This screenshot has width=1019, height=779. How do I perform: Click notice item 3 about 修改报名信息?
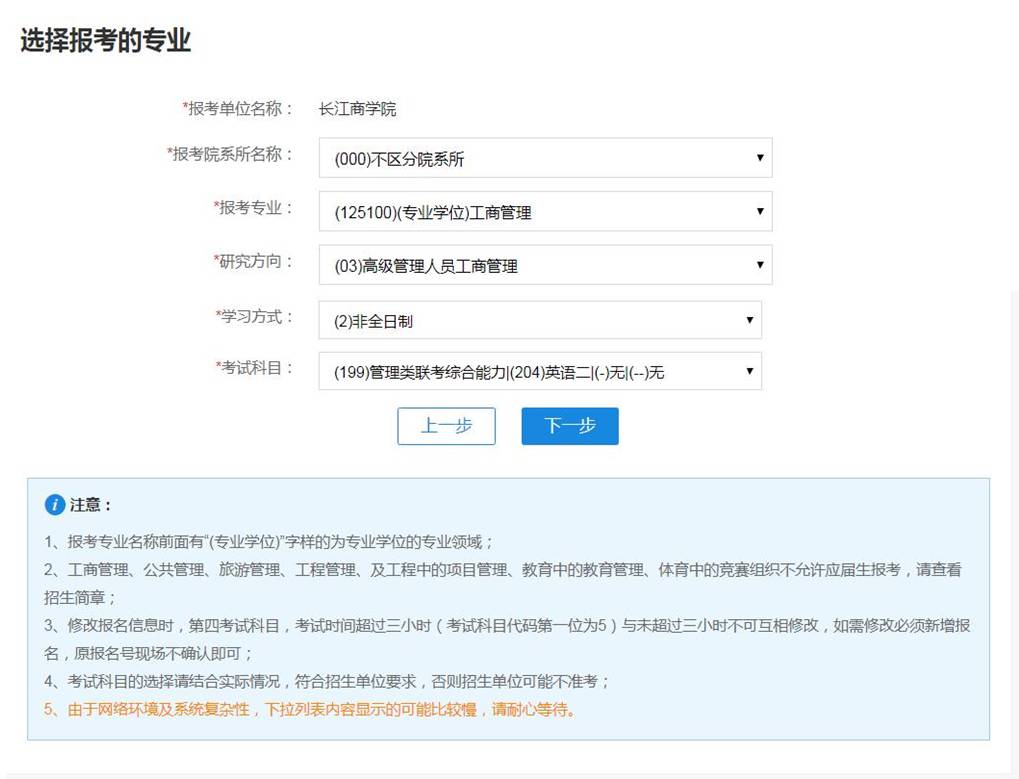click(506, 626)
